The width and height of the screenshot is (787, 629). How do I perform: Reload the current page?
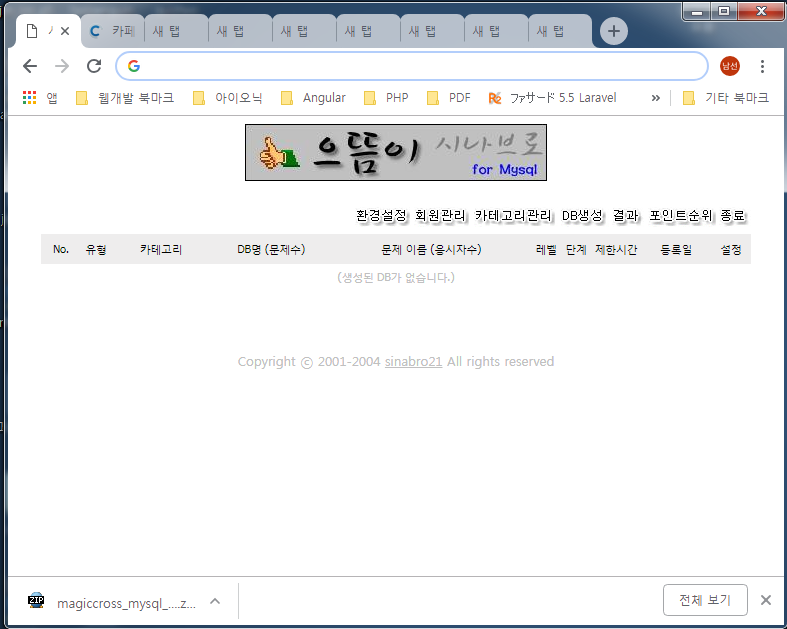[94, 66]
